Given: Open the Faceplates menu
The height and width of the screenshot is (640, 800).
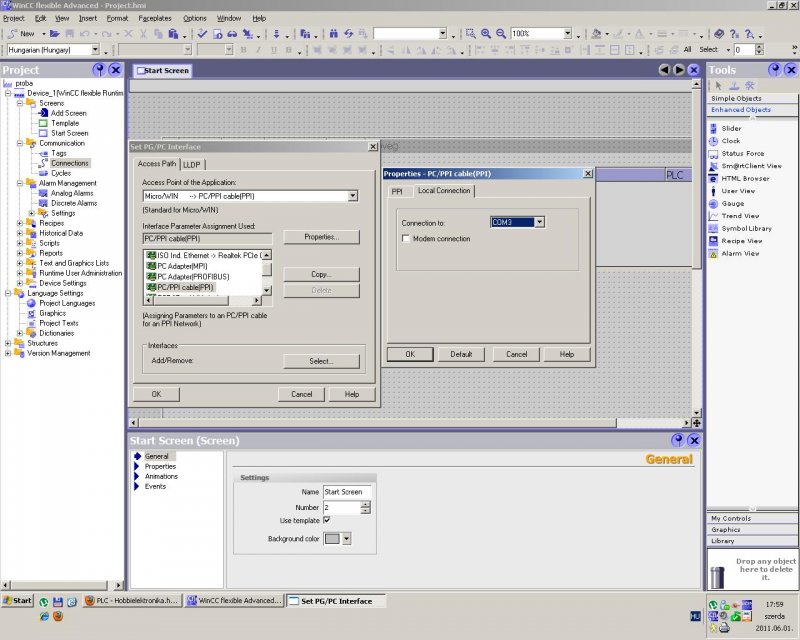Looking at the screenshot, I should click(155, 18).
